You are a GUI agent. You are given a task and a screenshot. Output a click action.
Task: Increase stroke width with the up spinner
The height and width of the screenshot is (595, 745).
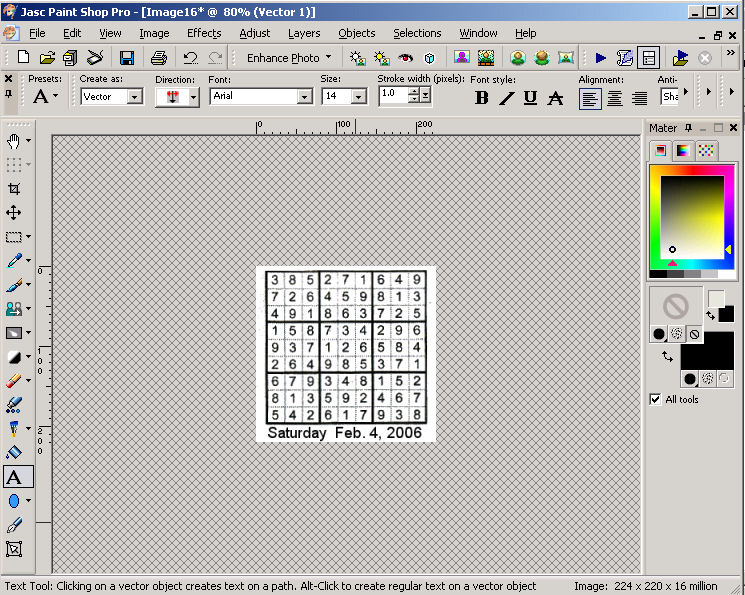pyautogui.click(x=425, y=92)
